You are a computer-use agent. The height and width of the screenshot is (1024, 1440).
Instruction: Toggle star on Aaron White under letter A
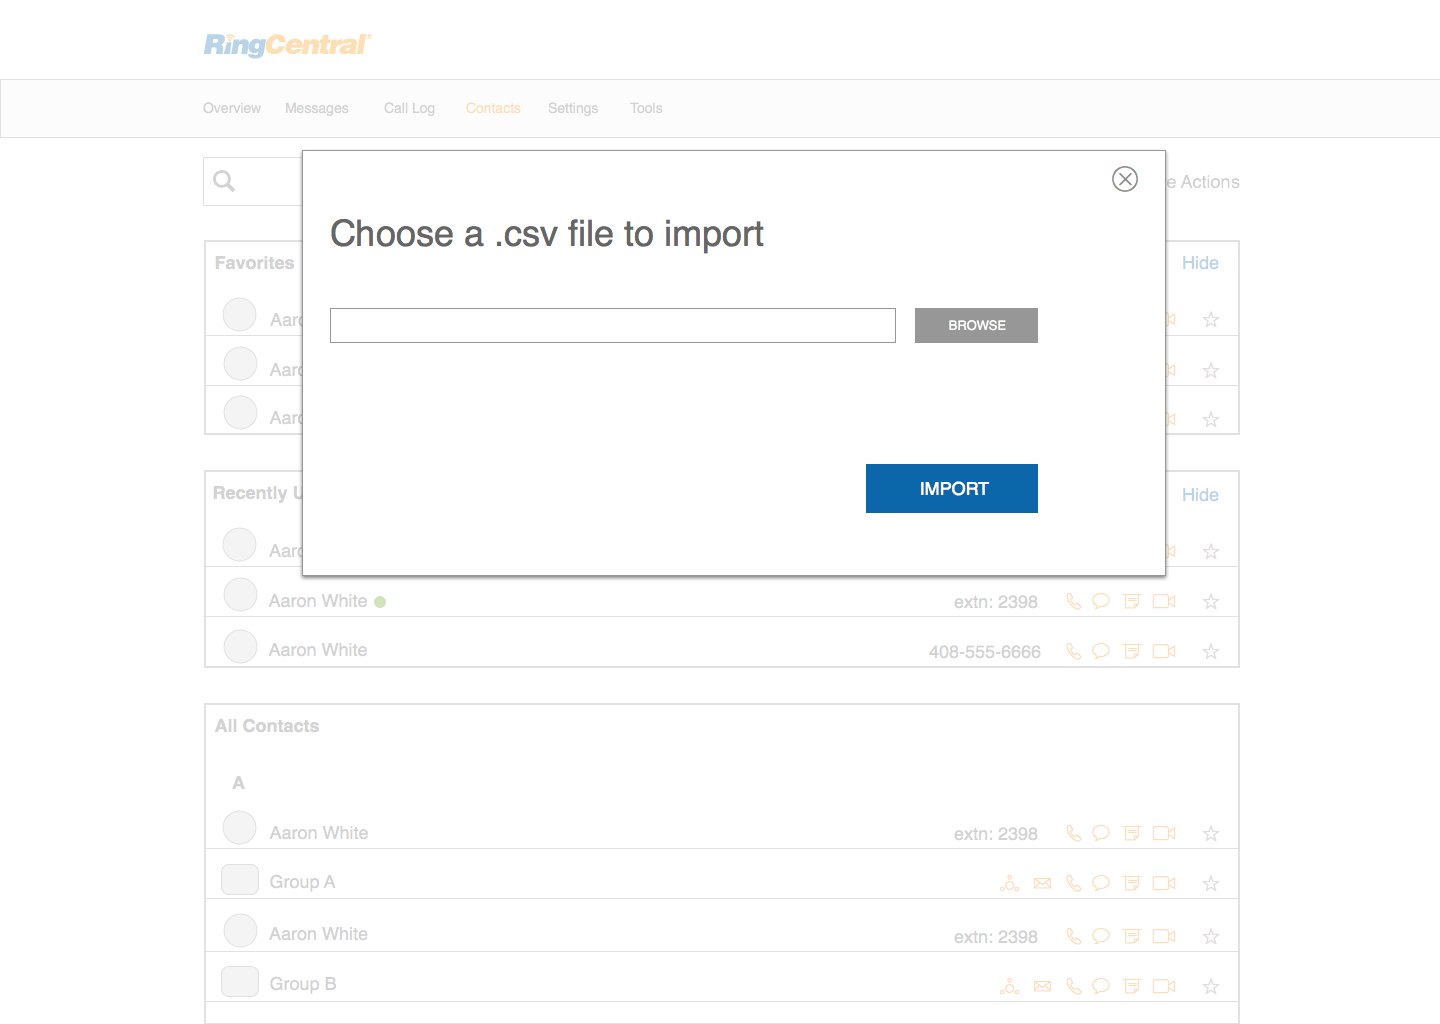[x=1211, y=834]
